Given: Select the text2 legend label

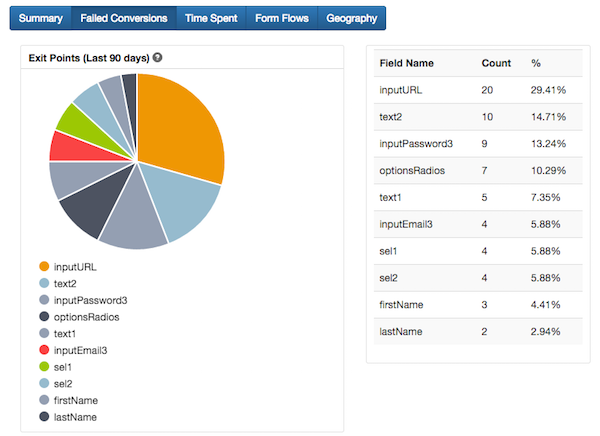Looking at the screenshot, I should pos(65,284).
